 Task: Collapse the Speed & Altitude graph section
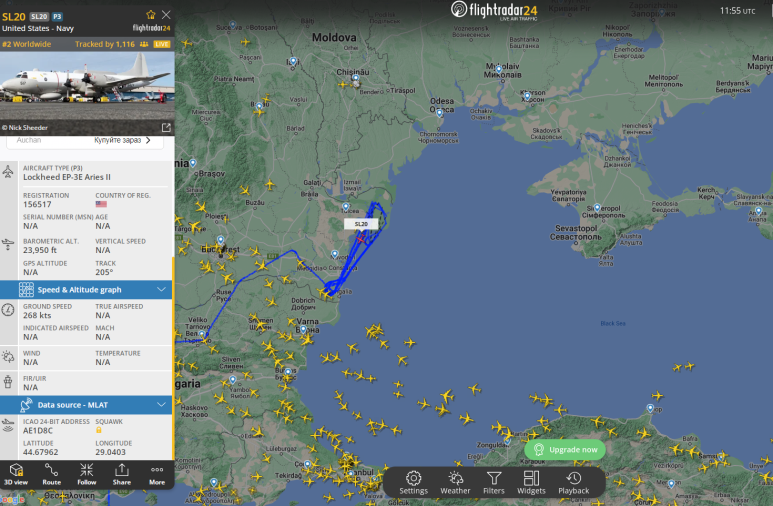[x=161, y=289]
